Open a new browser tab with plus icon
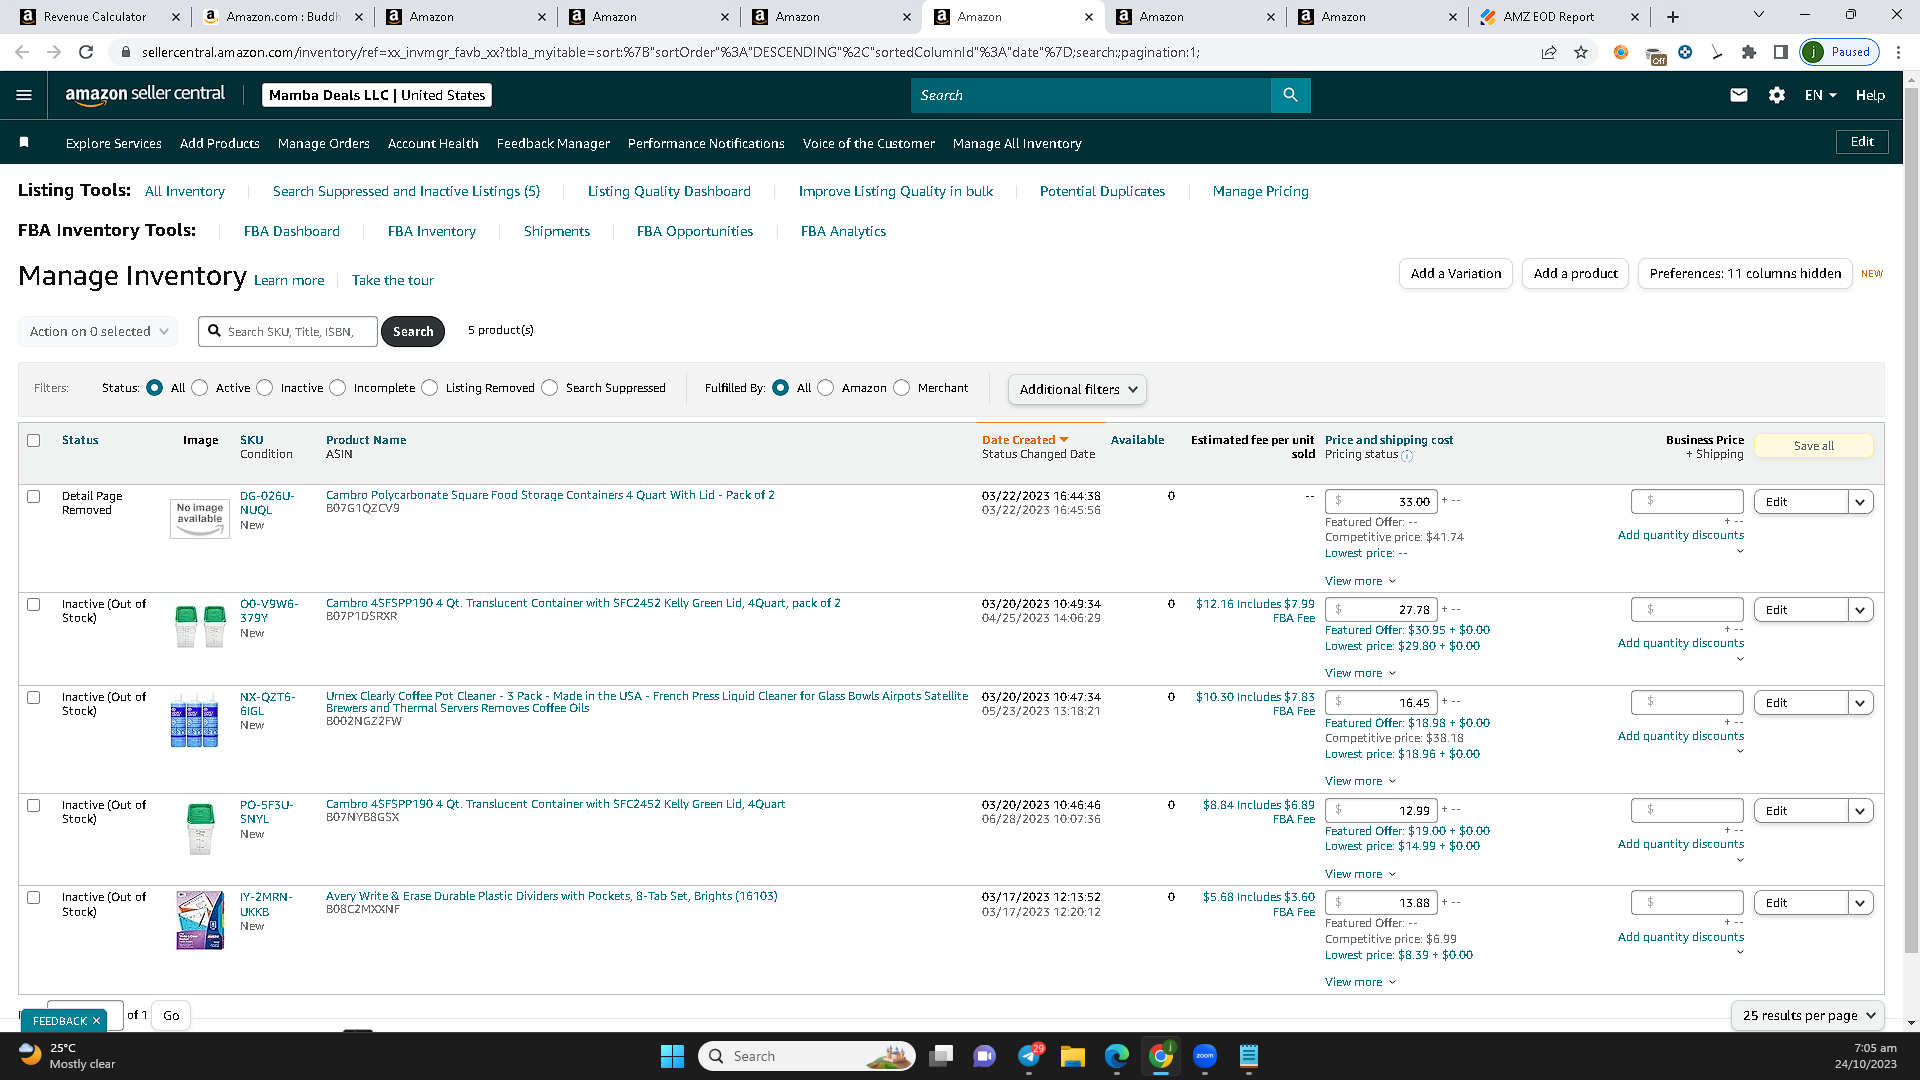Screen dimensions: 1920x1080 click(1673, 17)
